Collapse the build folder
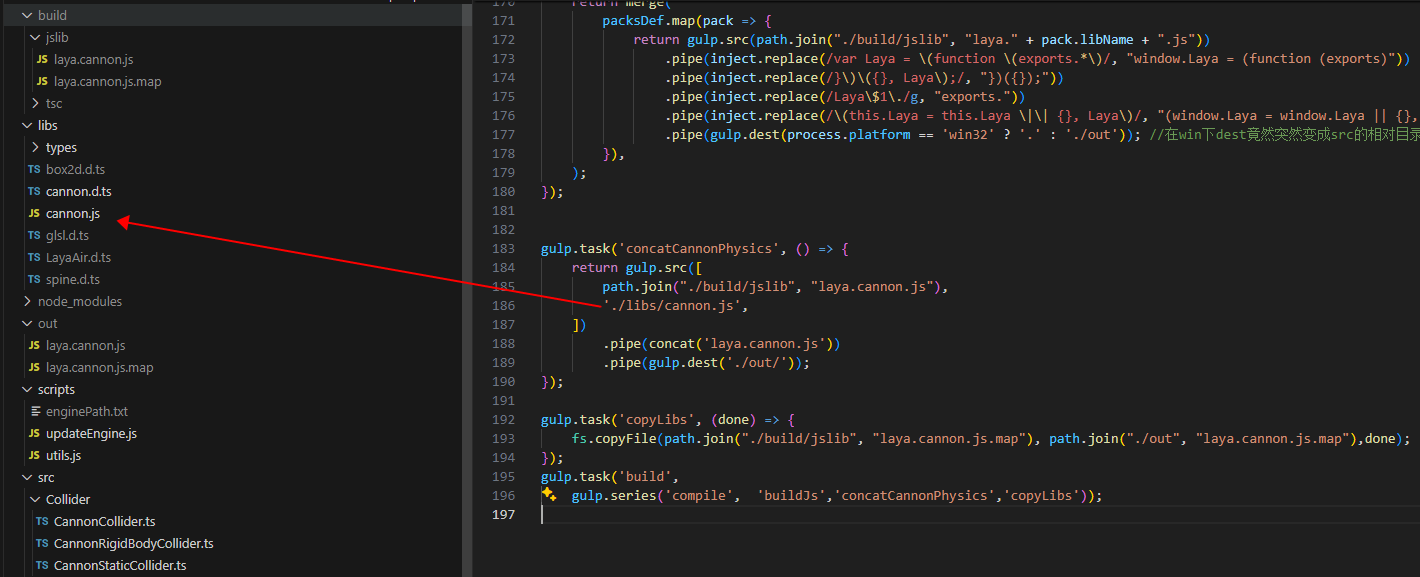The width and height of the screenshot is (1420, 577). 27,15
